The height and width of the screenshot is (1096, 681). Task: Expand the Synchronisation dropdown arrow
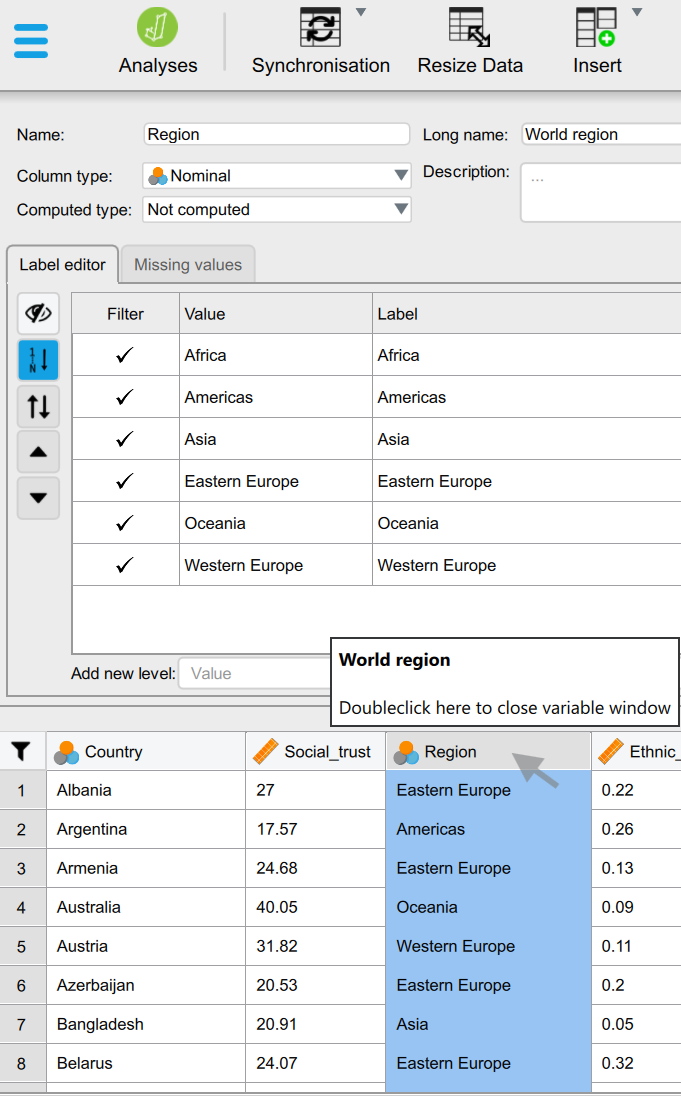361,13
